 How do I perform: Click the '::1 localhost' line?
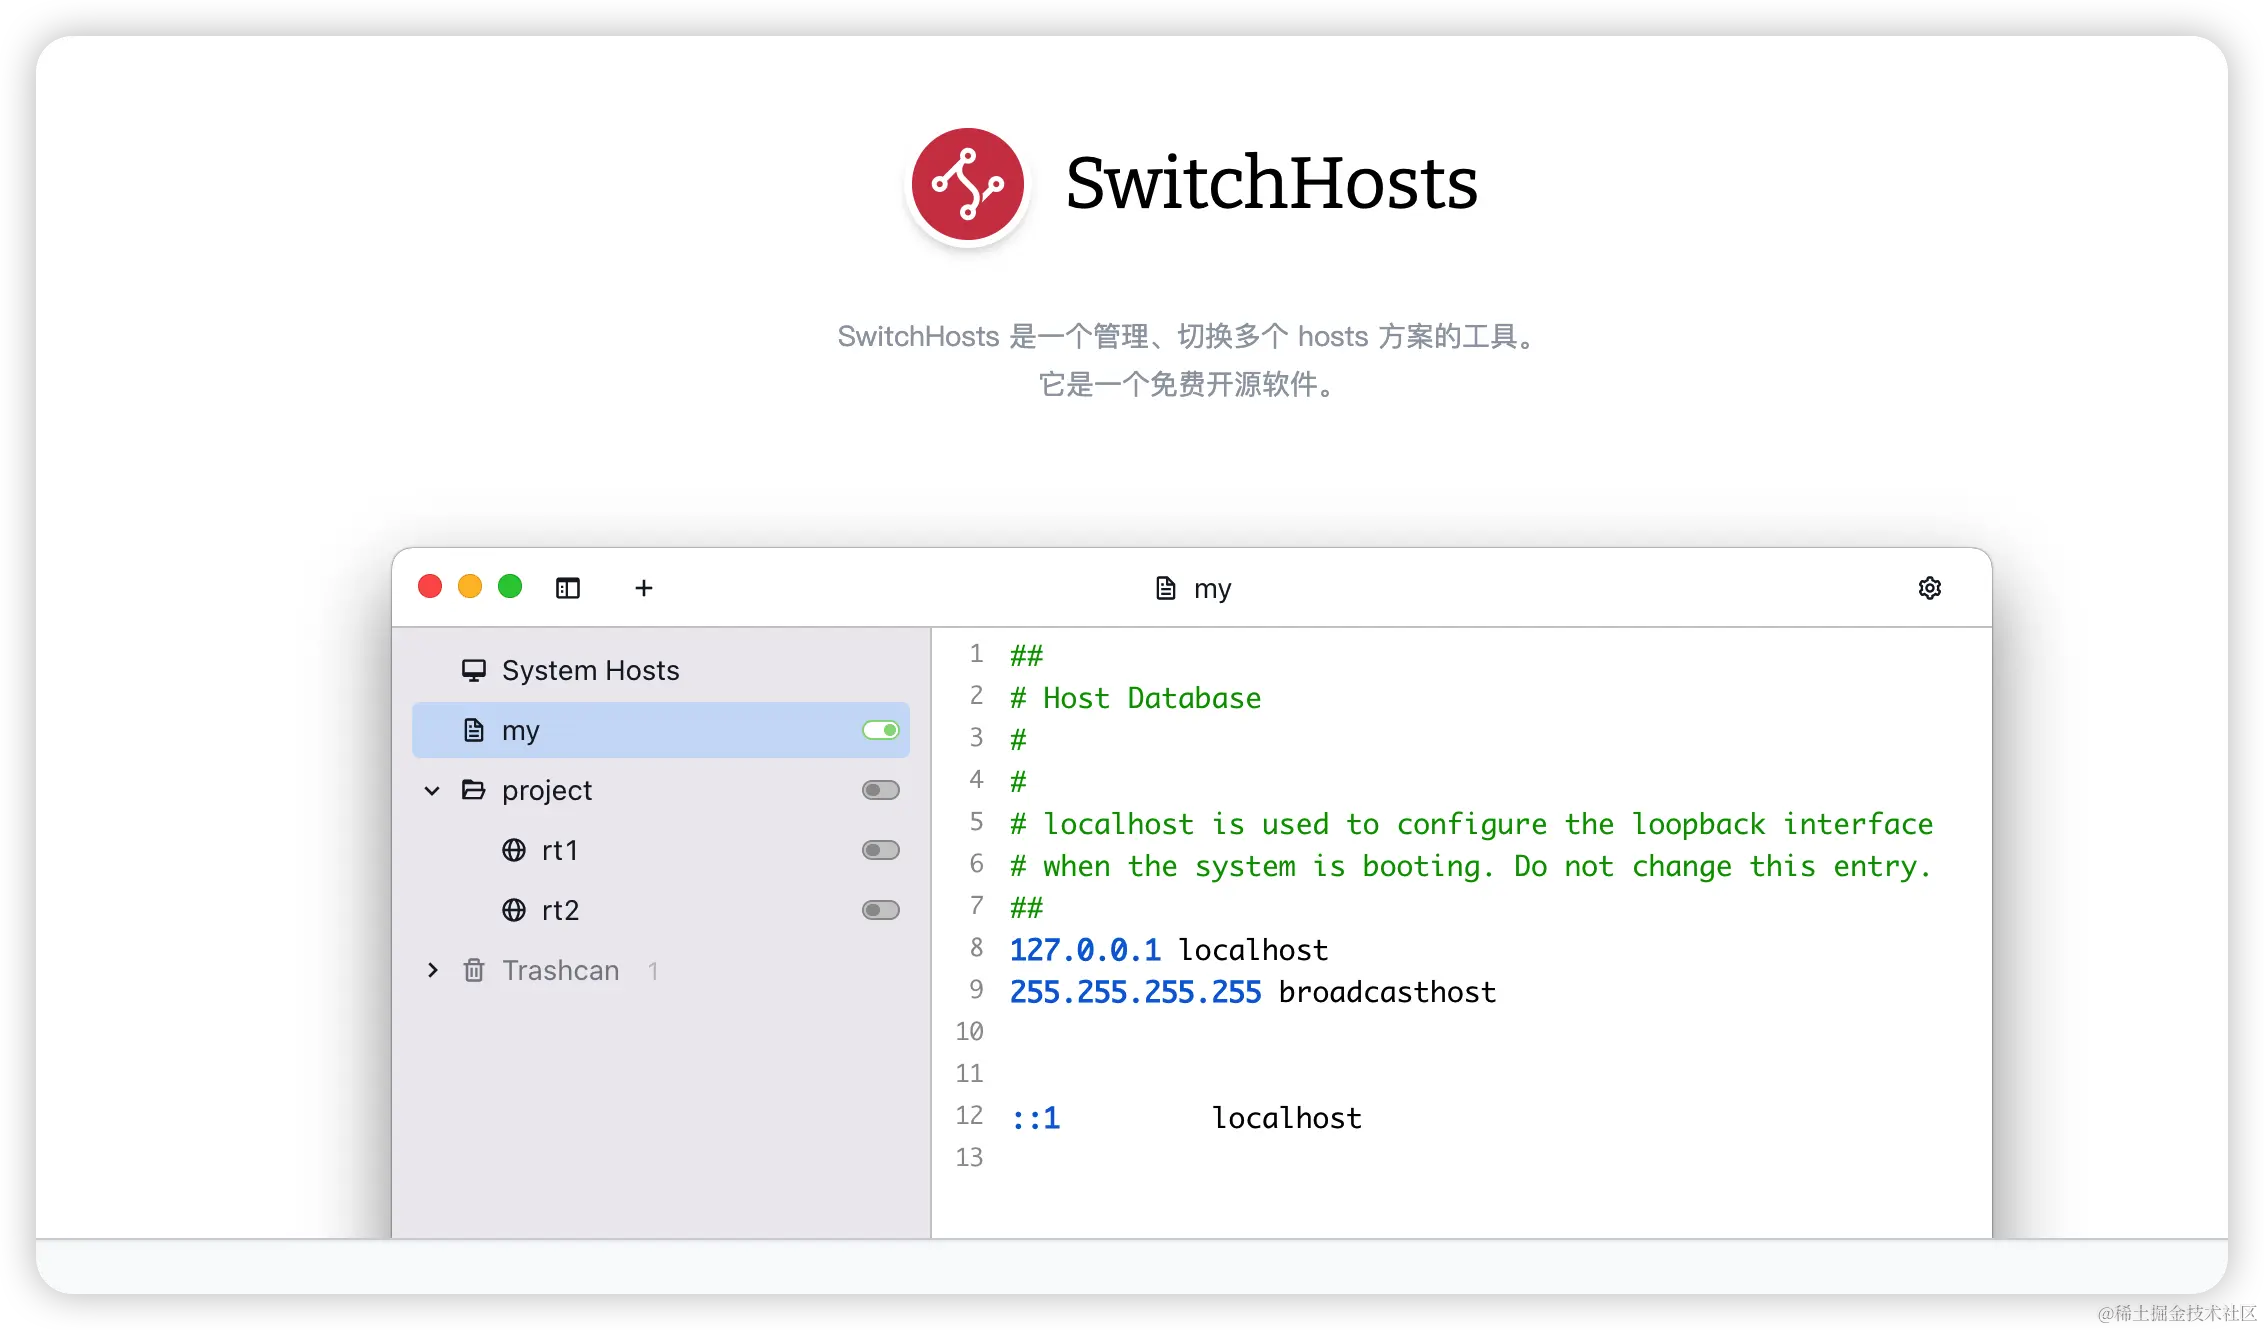1186,1118
